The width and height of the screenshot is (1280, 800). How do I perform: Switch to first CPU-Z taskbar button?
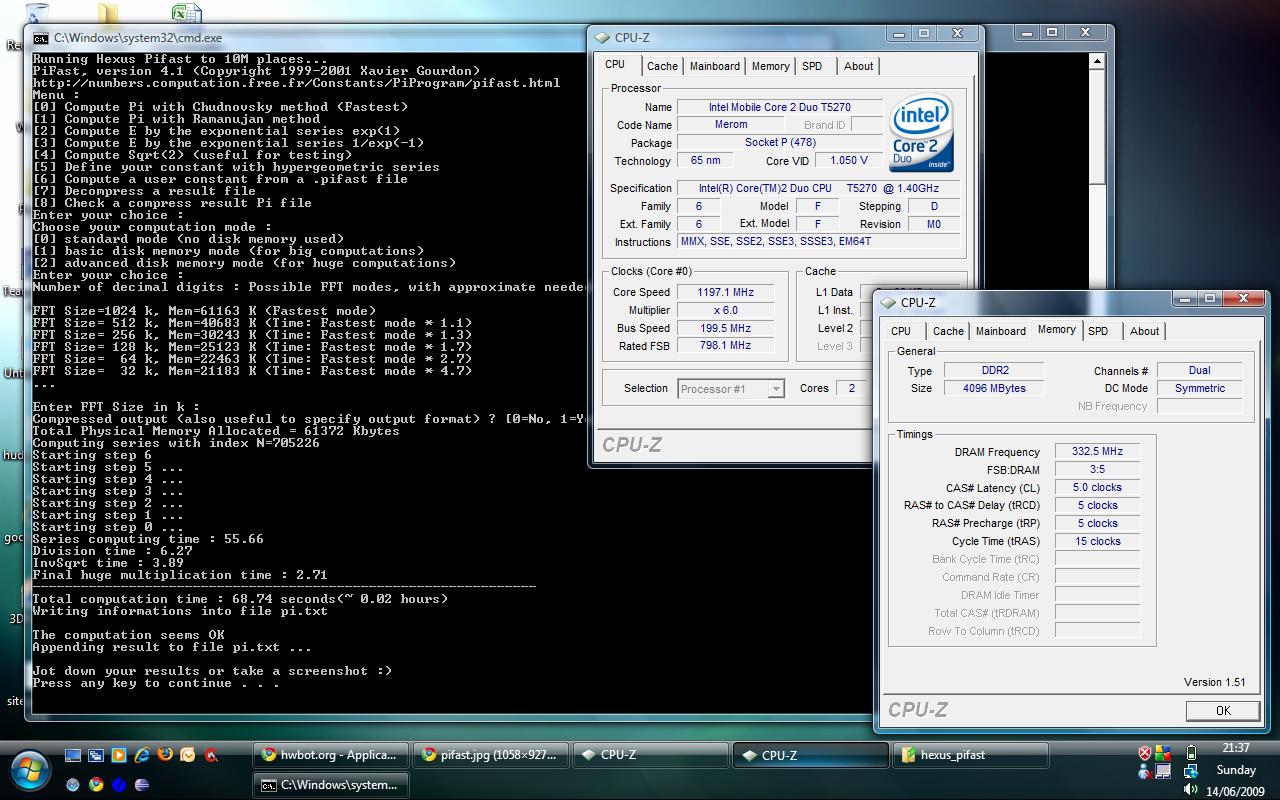(651, 755)
